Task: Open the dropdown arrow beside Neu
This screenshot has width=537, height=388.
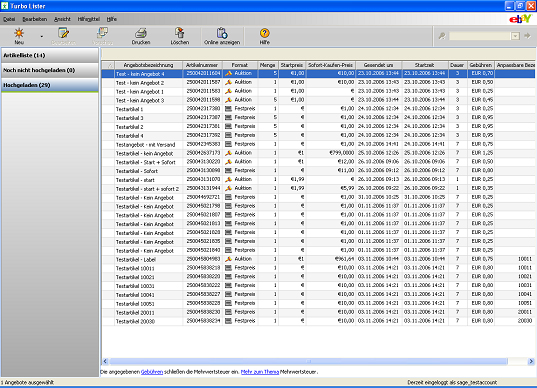Action: coord(42,36)
